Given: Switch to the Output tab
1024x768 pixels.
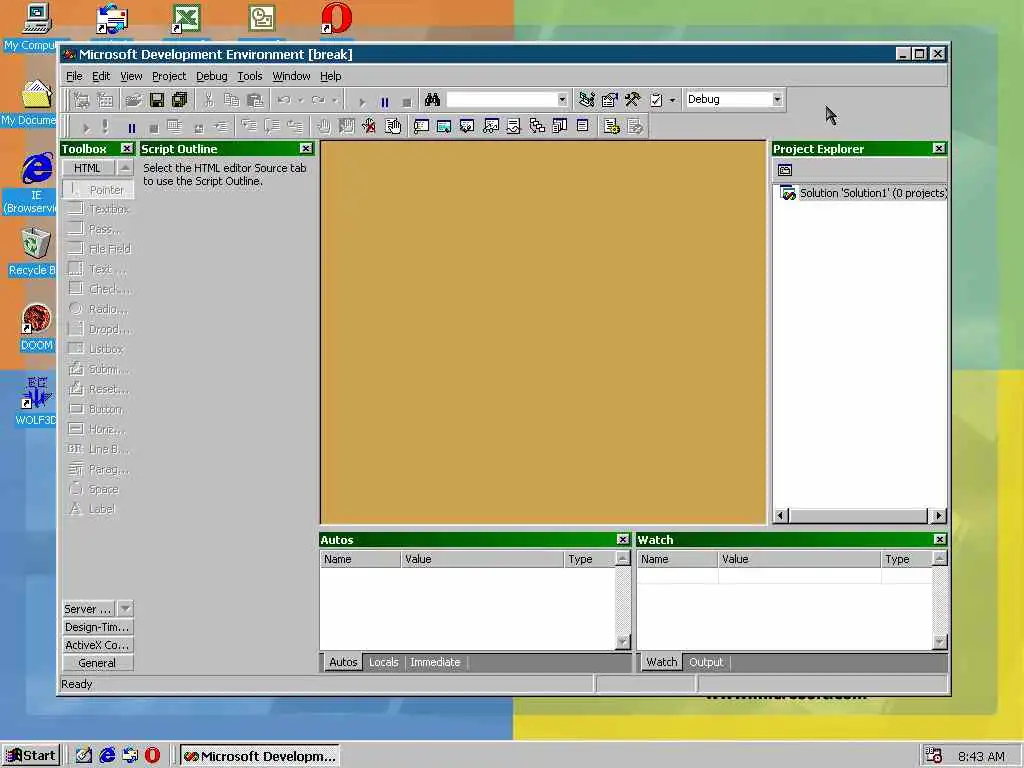Looking at the screenshot, I should point(706,662).
